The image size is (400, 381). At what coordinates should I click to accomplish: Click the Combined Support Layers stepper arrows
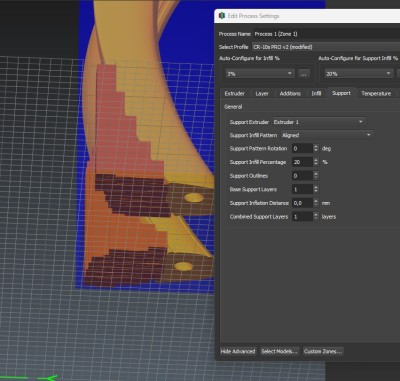(x=316, y=217)
